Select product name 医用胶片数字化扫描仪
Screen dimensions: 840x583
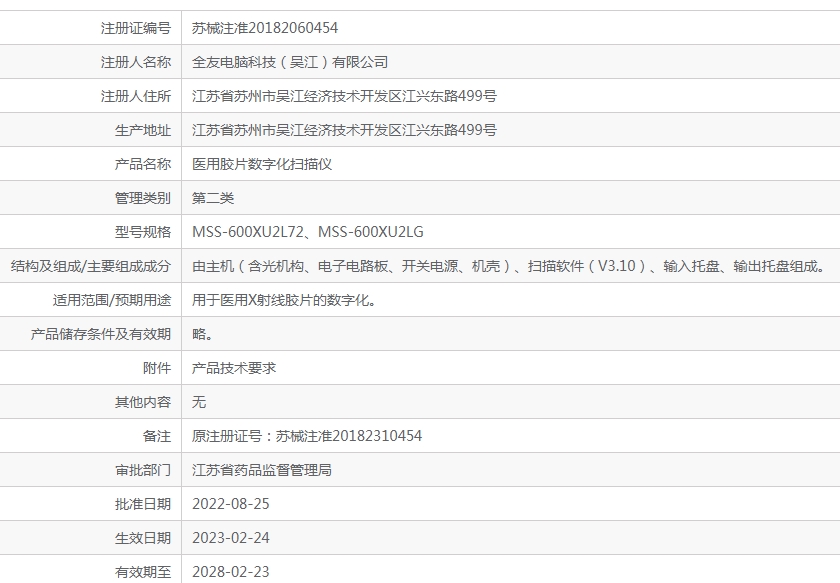pyautogui.click(x=262, y=164)
